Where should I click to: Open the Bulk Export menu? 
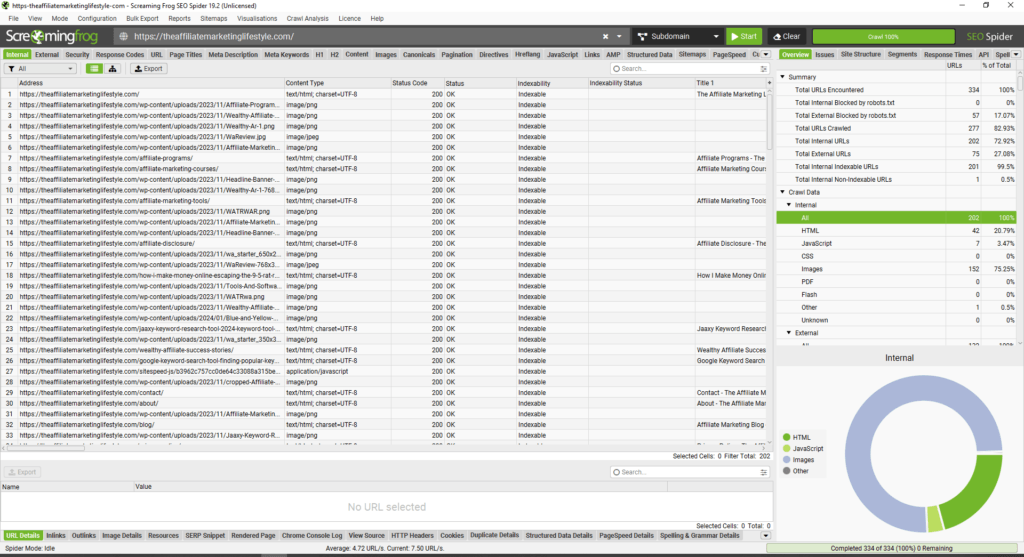coord(142,18)
